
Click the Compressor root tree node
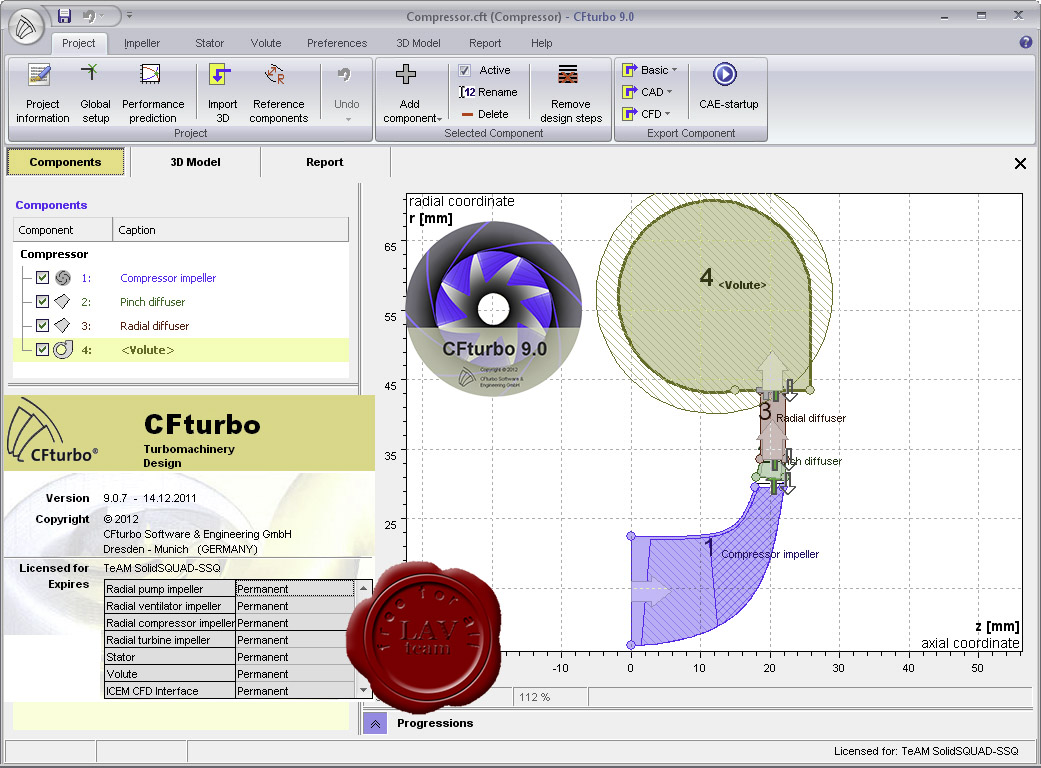(x=54, y=254)
